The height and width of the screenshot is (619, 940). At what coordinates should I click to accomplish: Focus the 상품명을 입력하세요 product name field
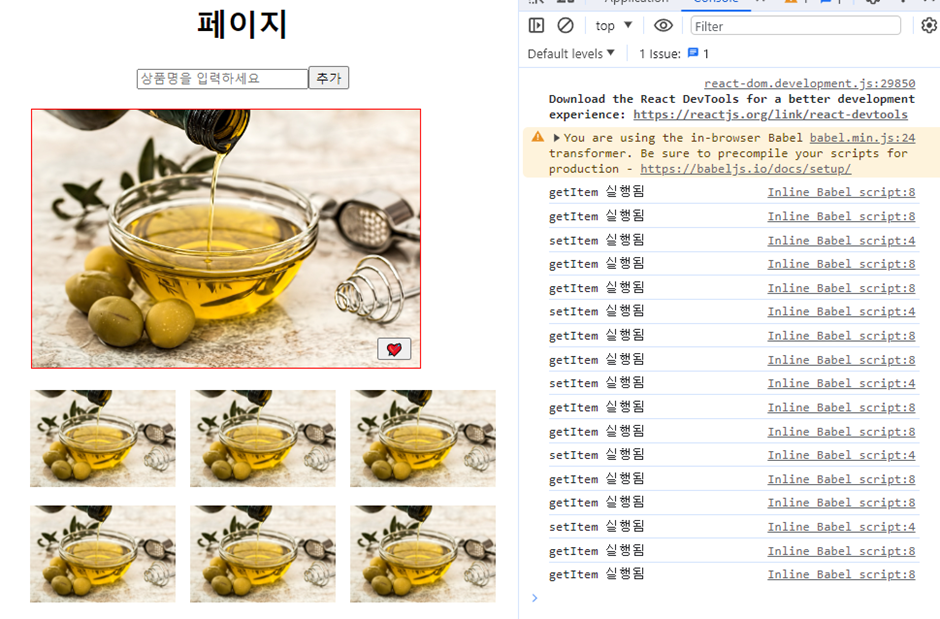pyautogui.click(x=222, y=78)
